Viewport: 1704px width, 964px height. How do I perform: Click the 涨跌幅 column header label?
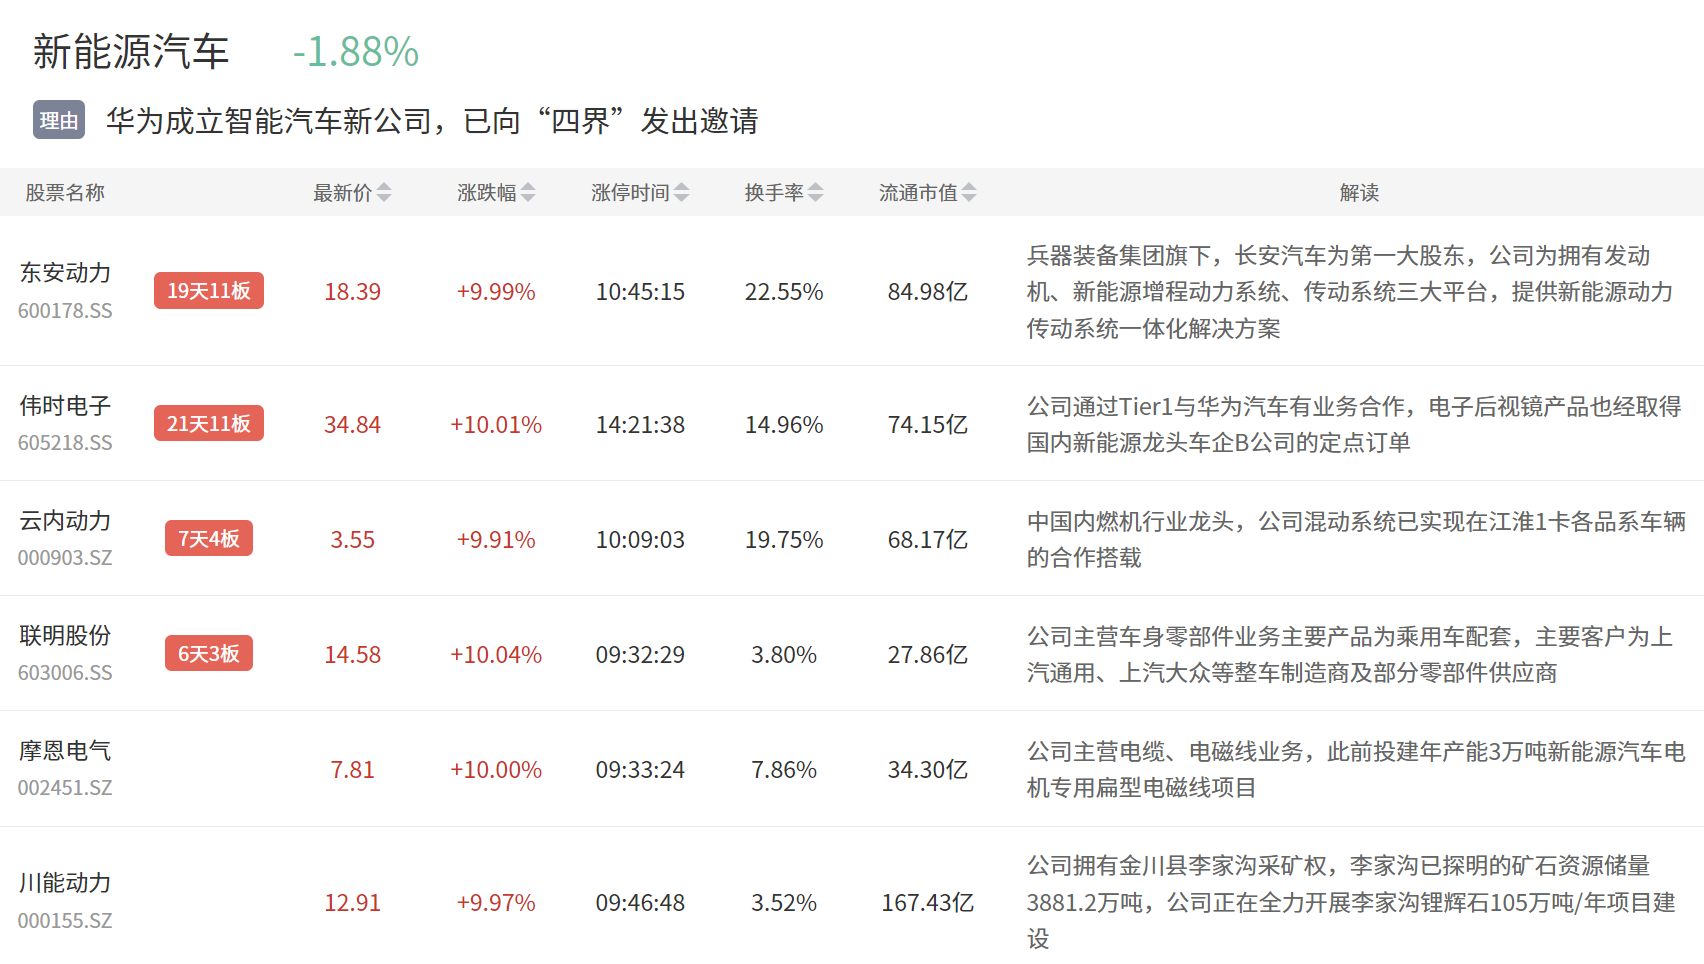pyautogui.click(x=486, y=193)
